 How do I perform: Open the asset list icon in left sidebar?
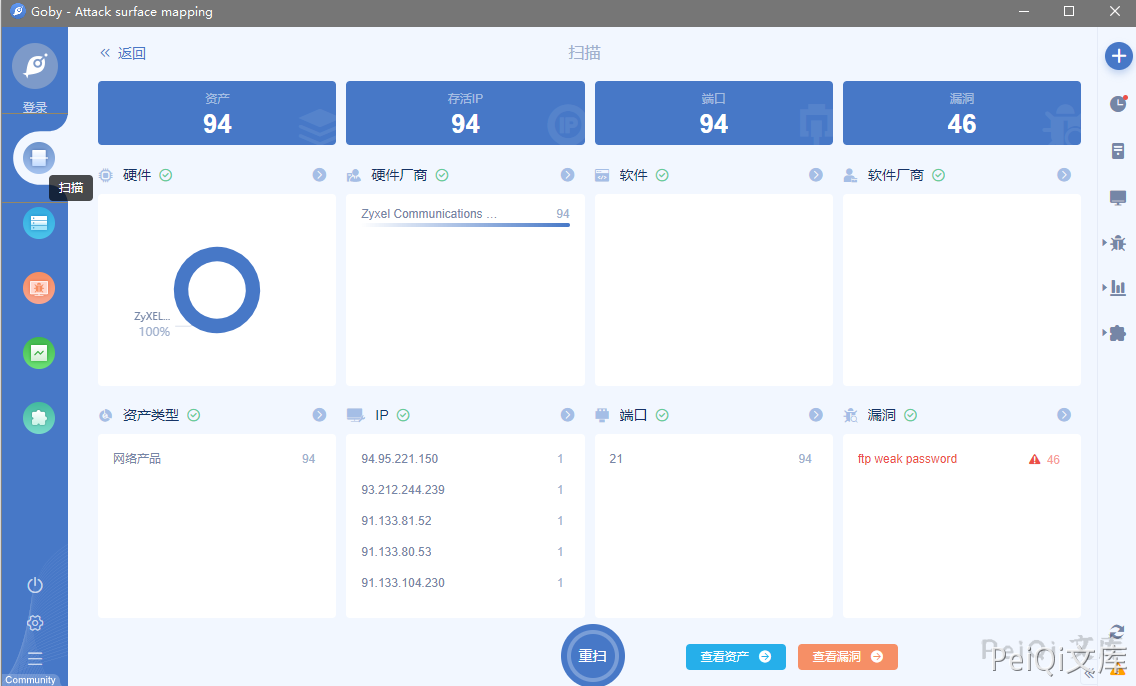click(x=39, y=223)
